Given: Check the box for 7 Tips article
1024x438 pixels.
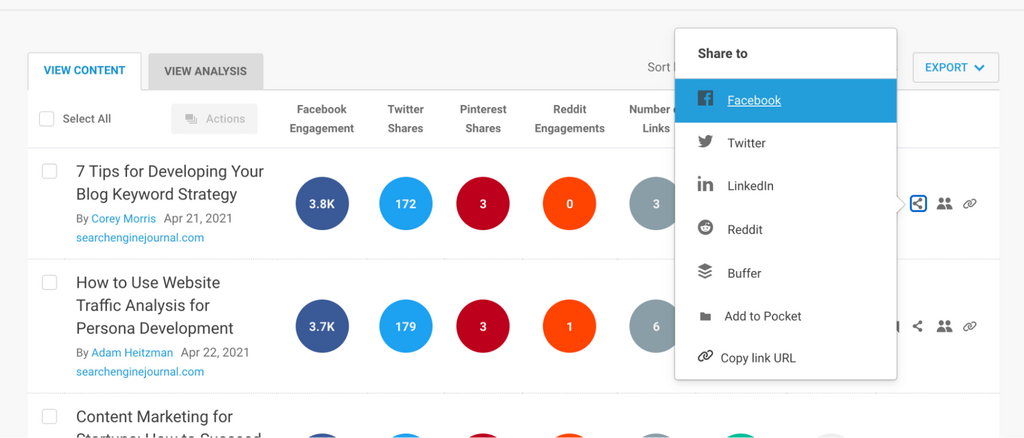Looking at the screenshot, I should [49, 172].
